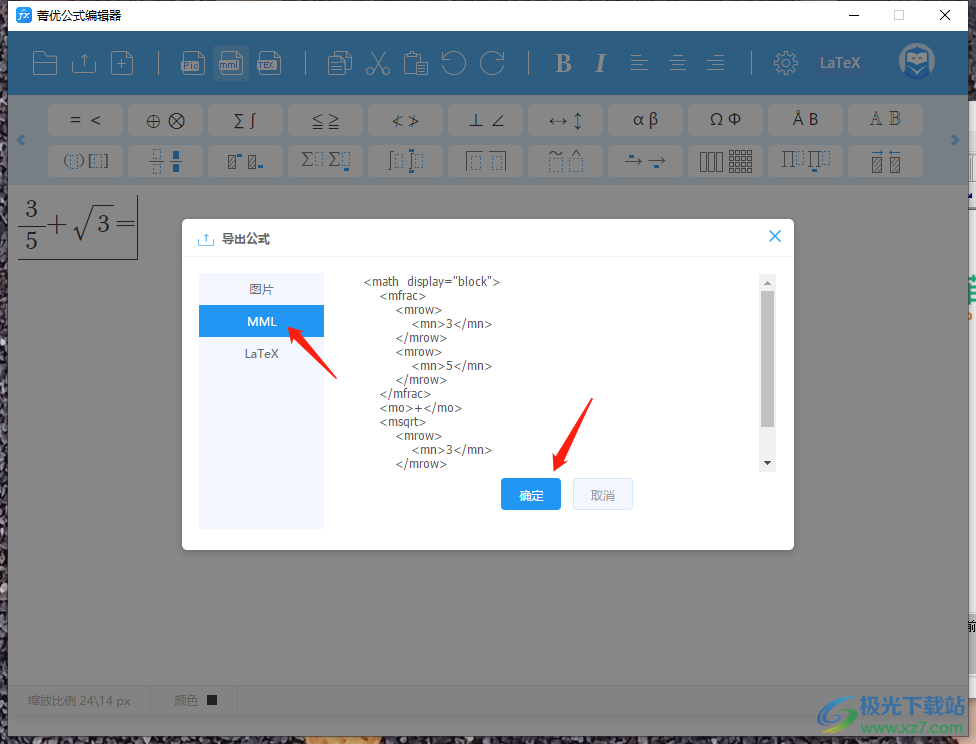Open the vector arrow overbar templates

pos(885,161)
